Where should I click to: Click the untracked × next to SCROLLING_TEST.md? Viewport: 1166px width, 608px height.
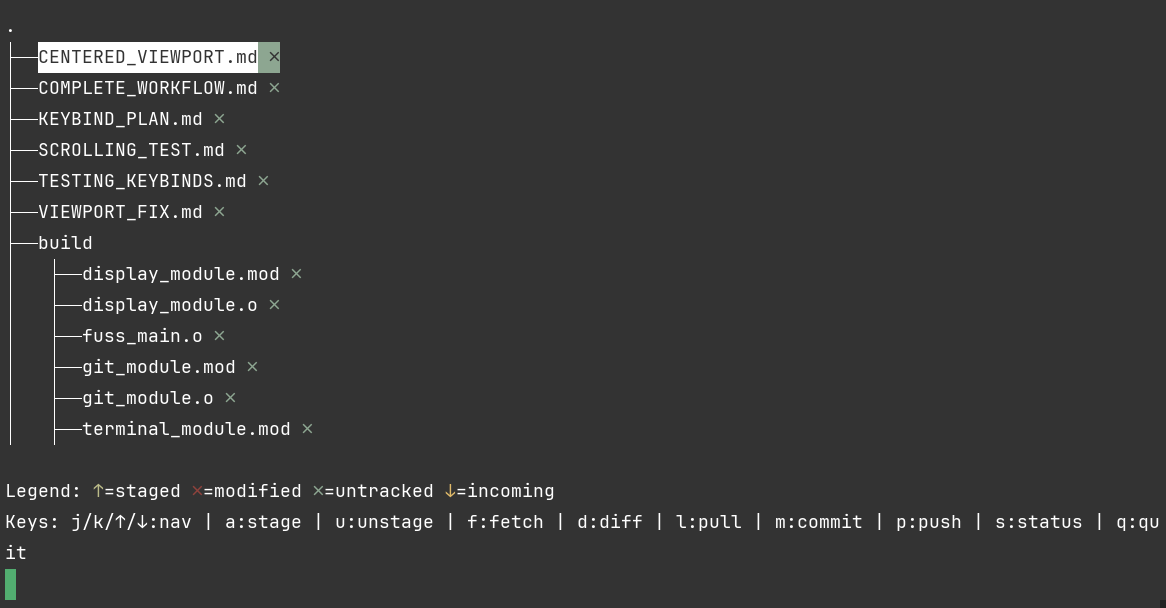point(241,150)
